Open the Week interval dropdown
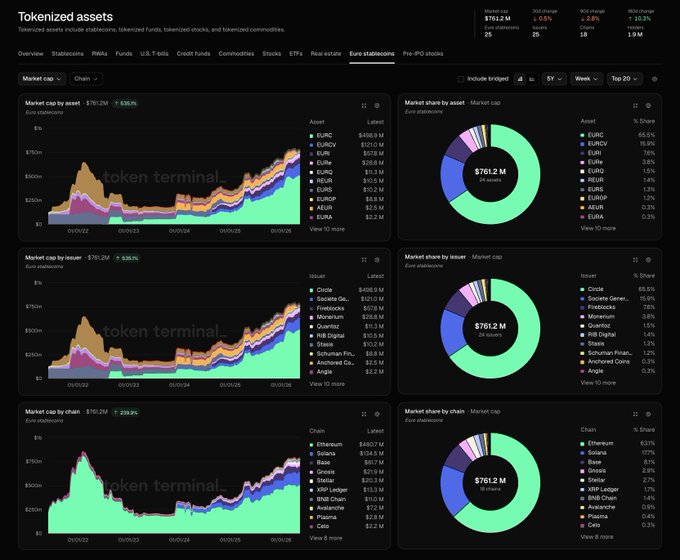This screenshot has height=560, width=680. [x=586, y=79]
